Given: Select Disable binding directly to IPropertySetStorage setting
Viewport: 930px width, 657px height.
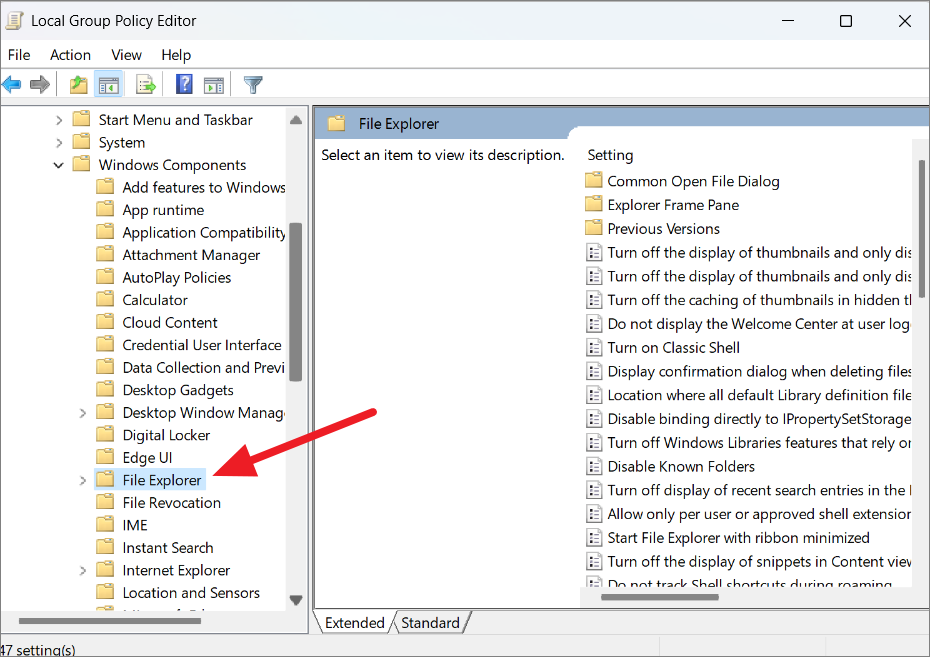Looking at the screenshot, I should [759, 419].
